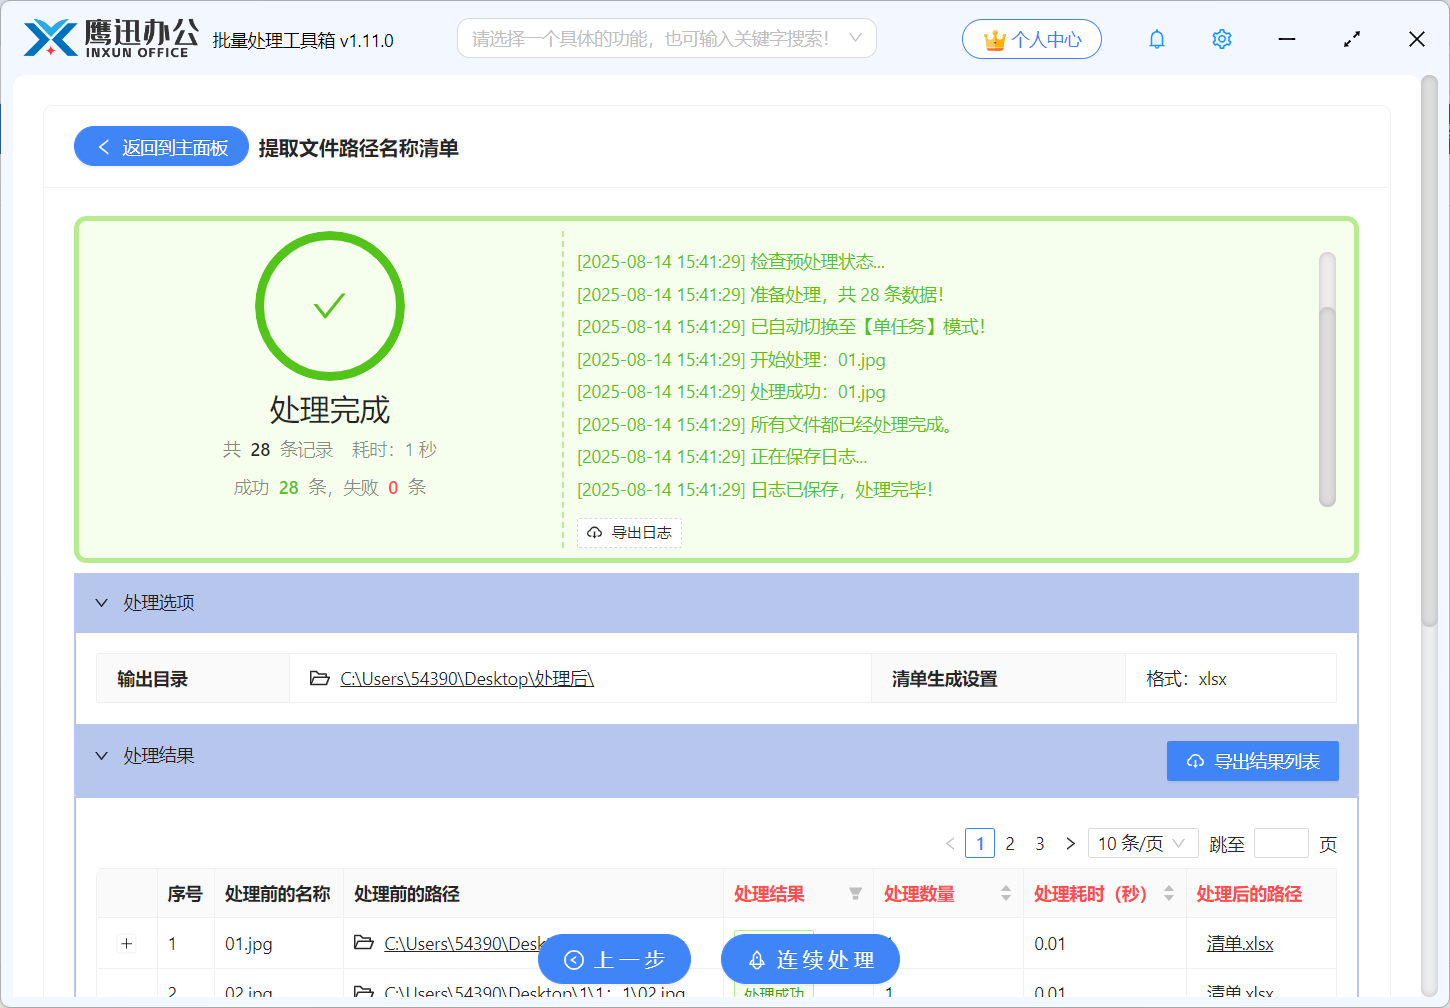Return to main panel with 返回到主面板
1450x1008 pixels.
point(161,146)
